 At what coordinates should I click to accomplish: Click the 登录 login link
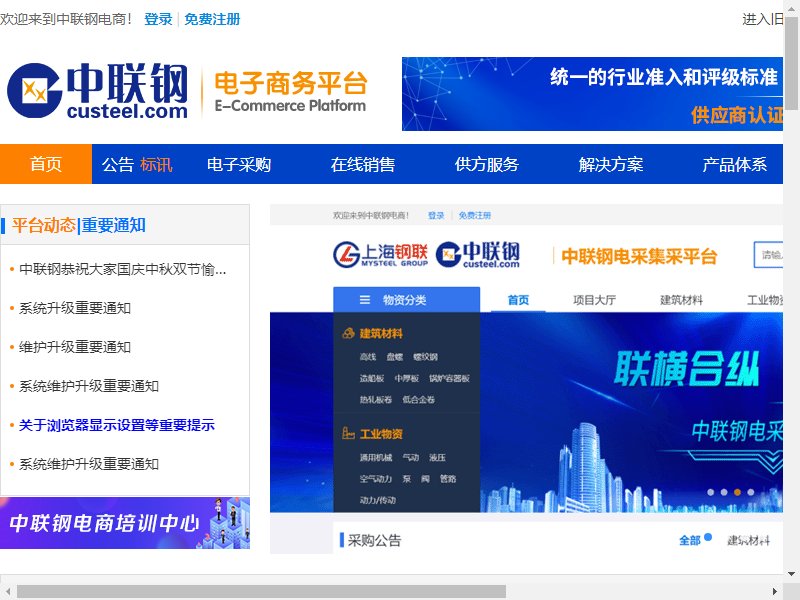[158, 19]
